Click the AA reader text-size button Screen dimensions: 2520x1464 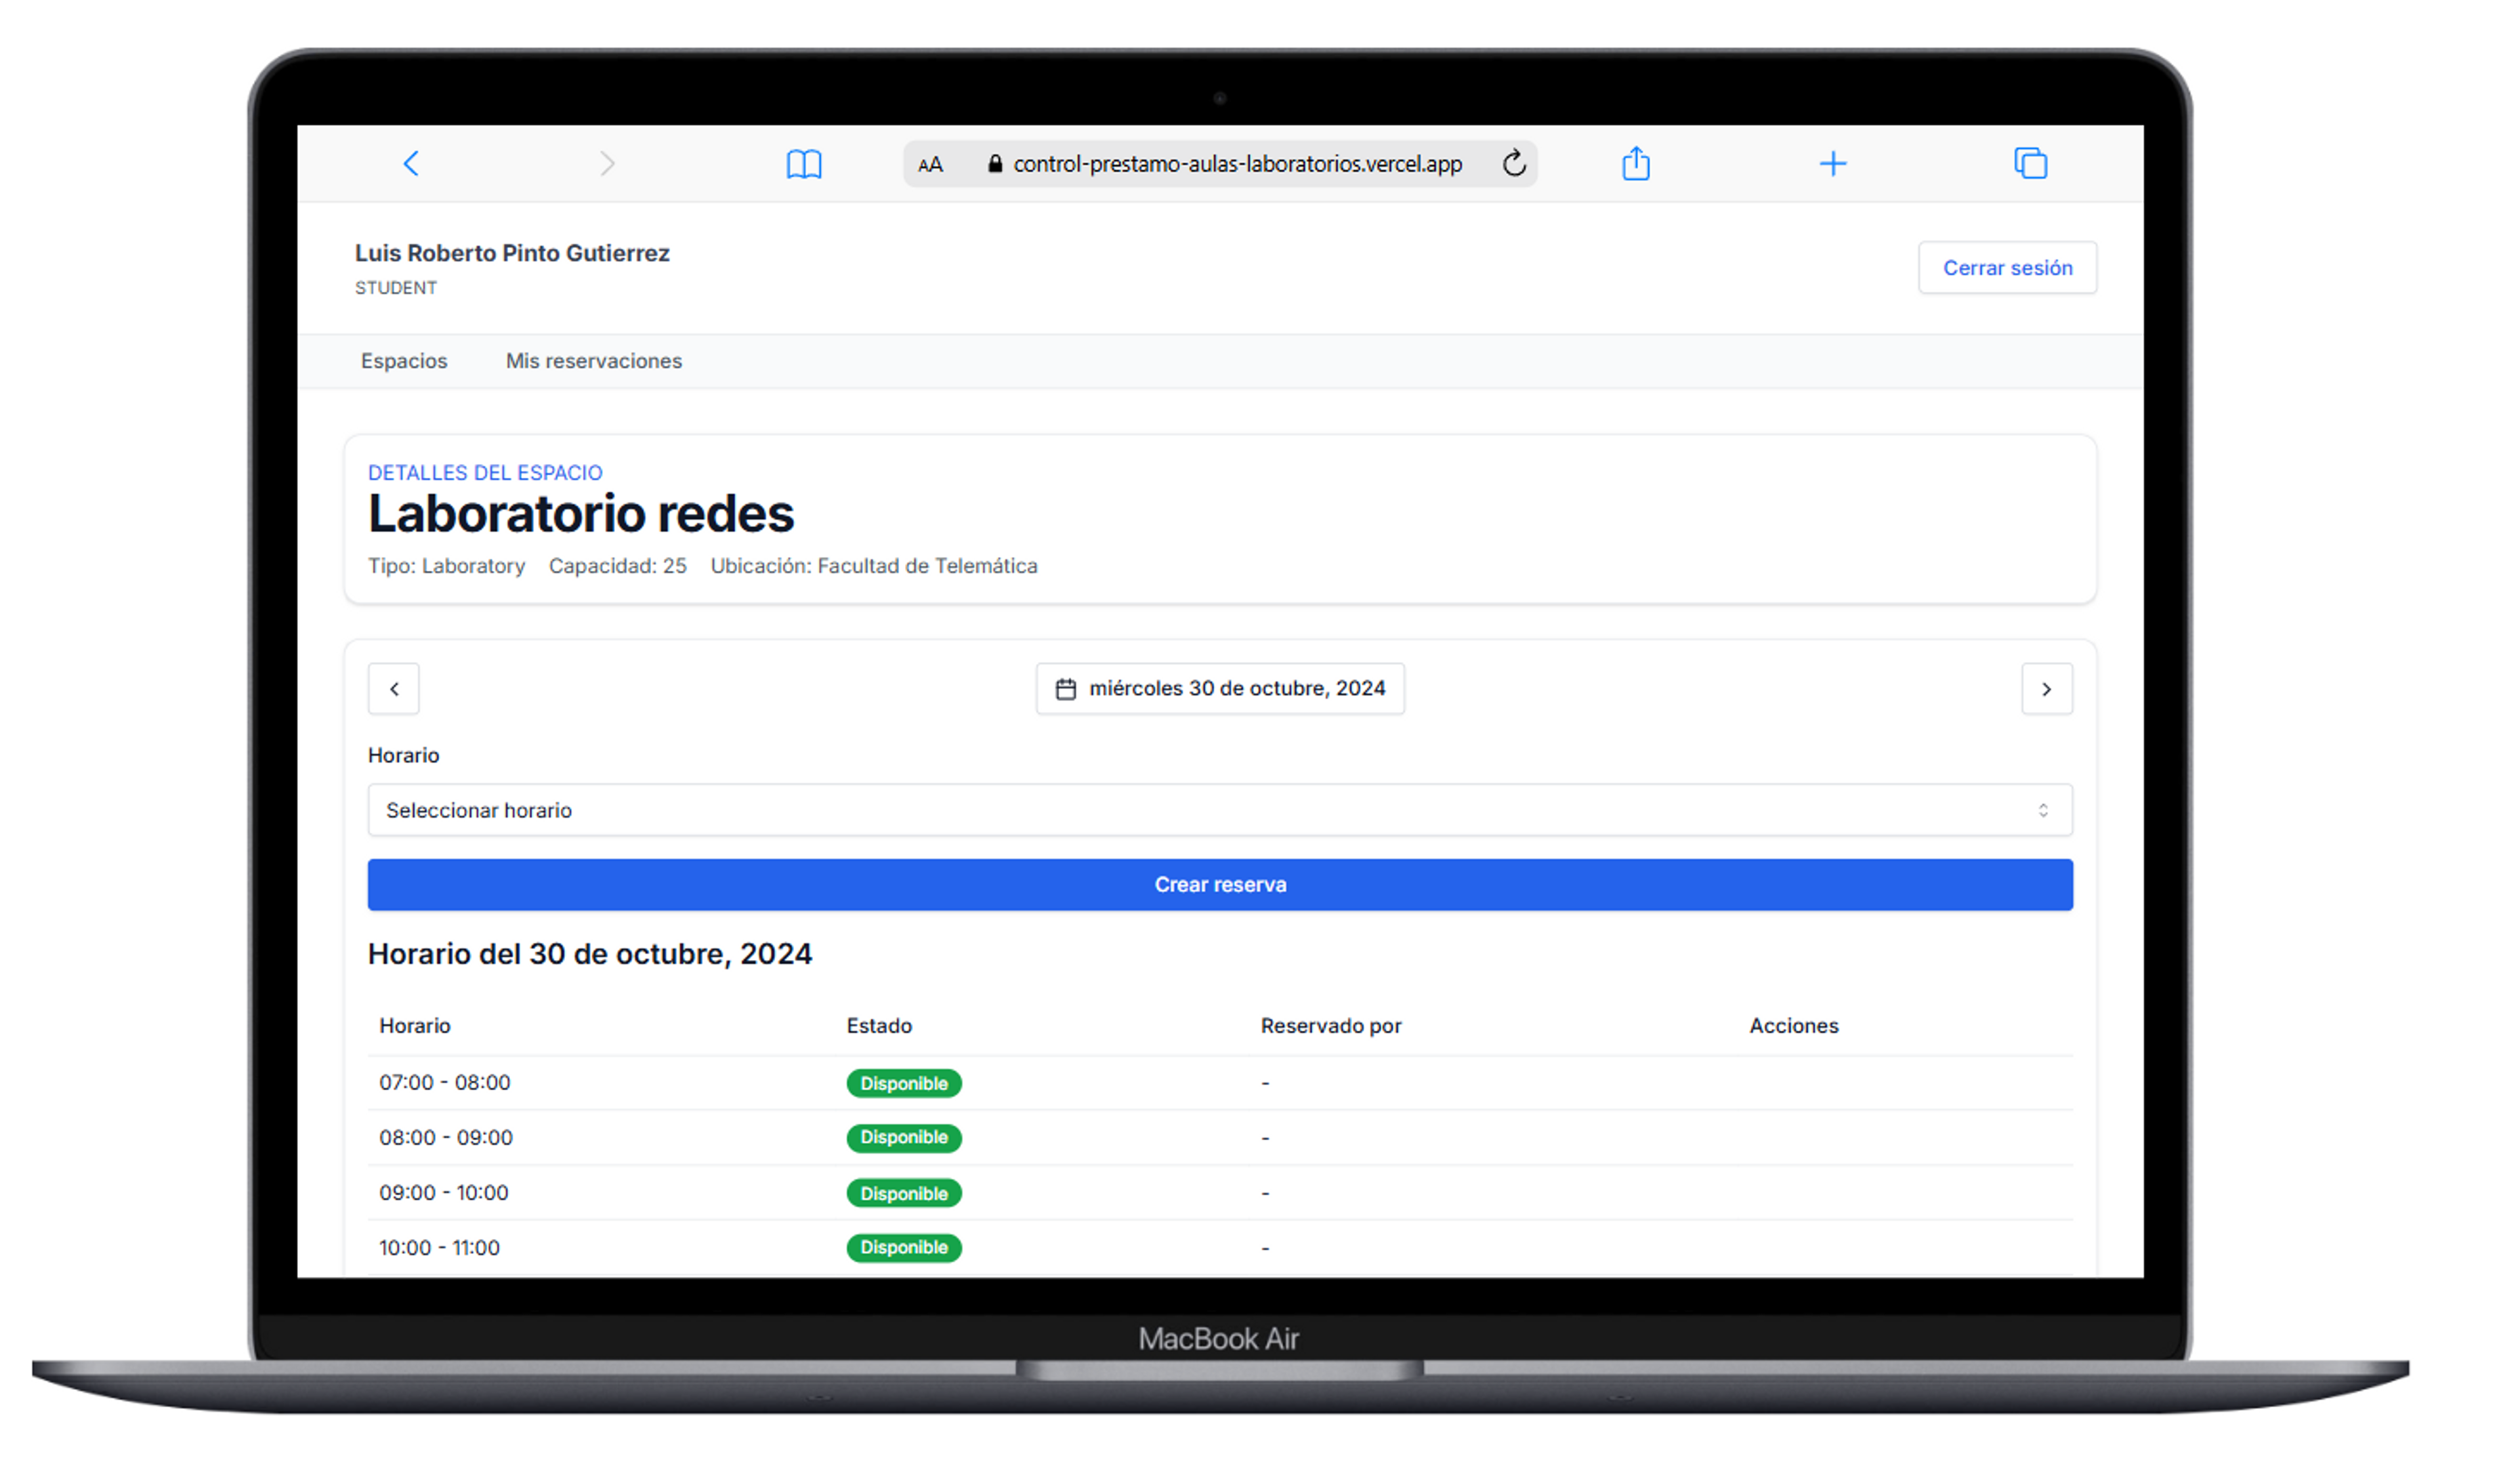(x=930, y=164)
